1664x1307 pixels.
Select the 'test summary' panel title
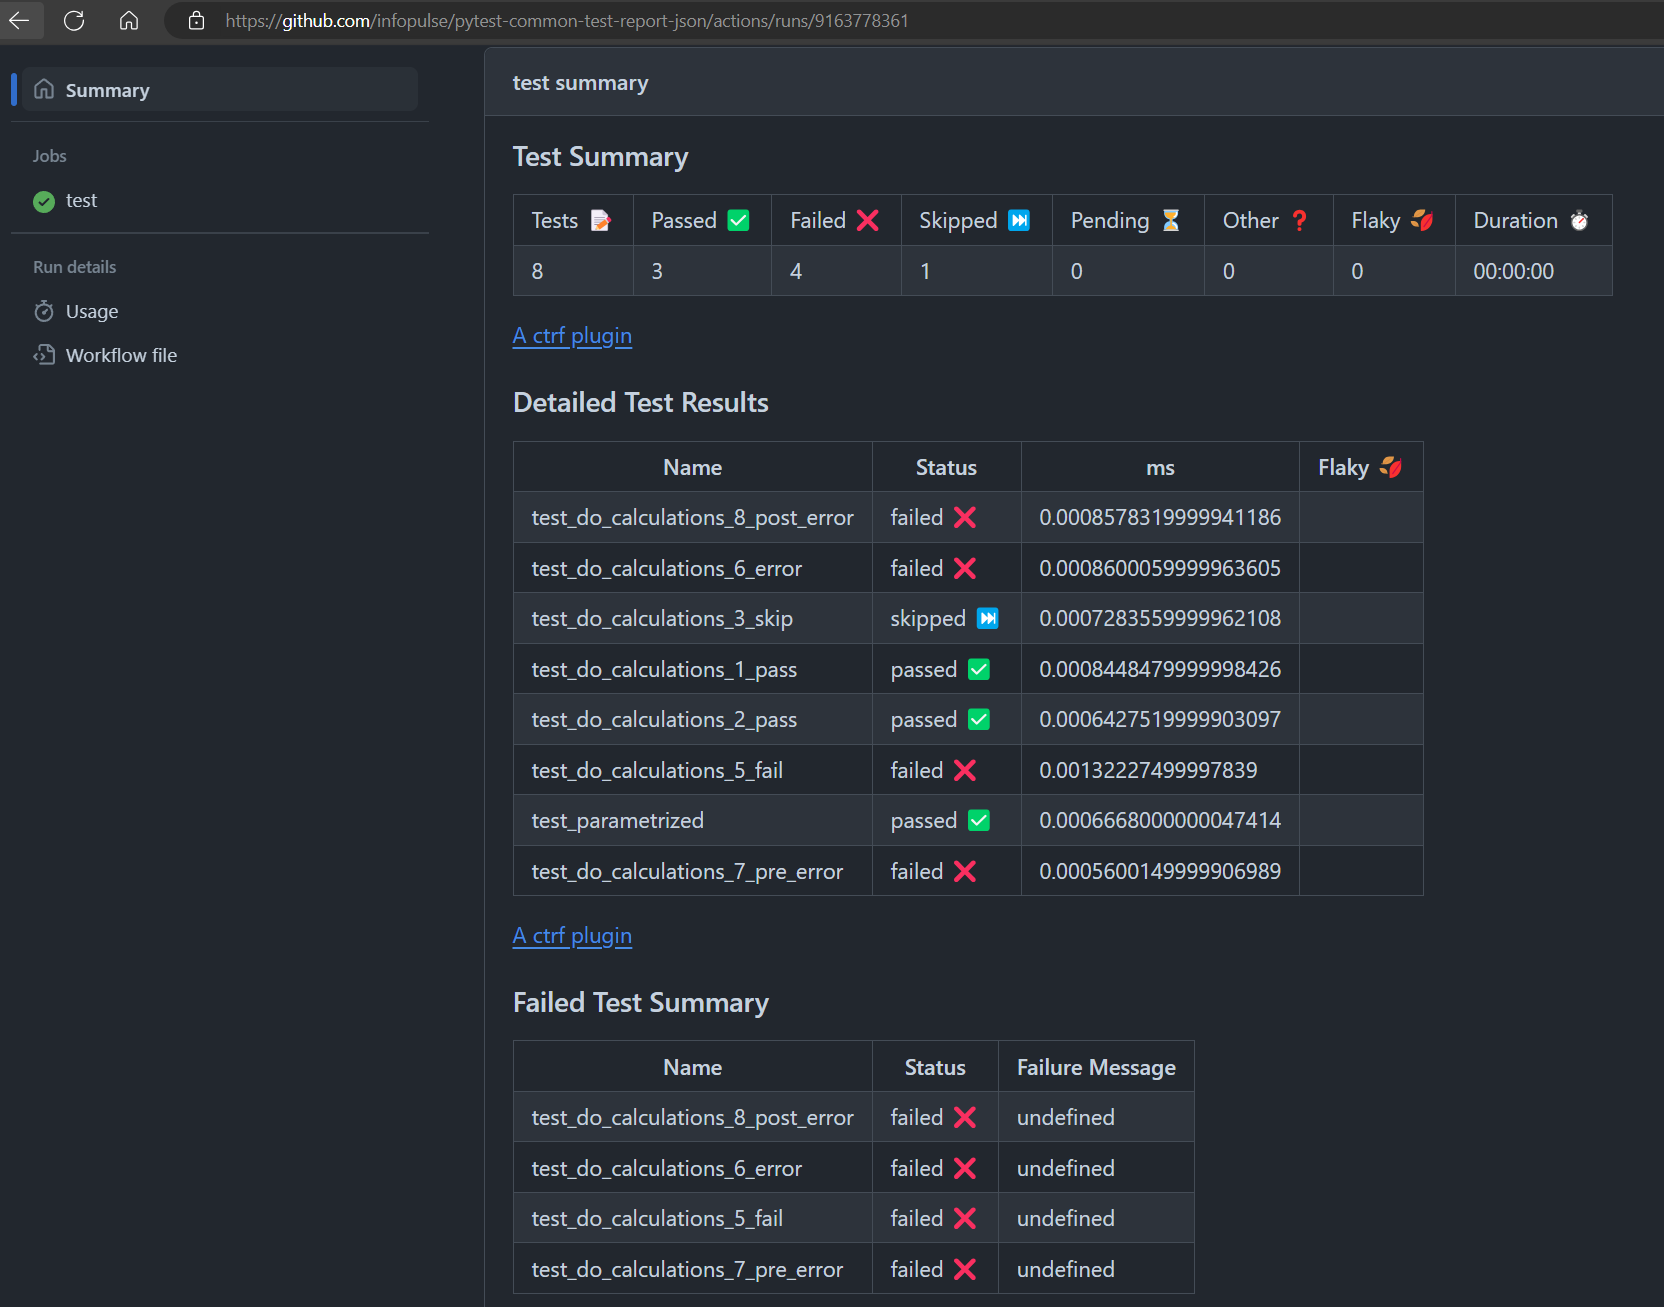[580, 83]
